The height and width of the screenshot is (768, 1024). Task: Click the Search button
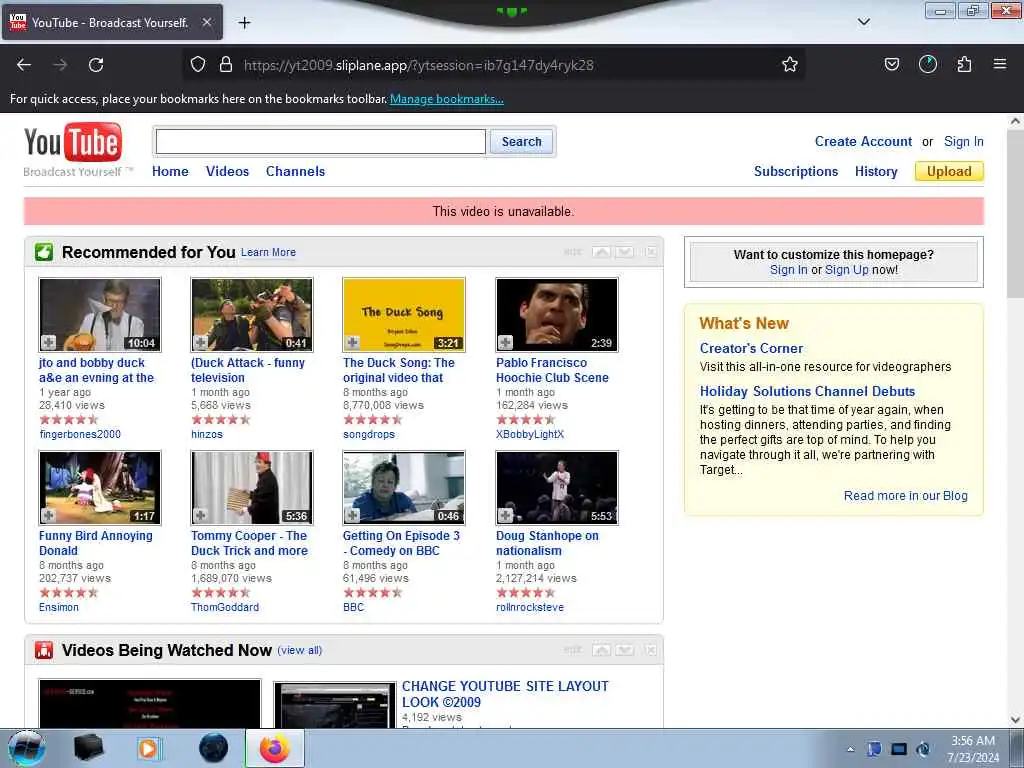pos(521,142)
